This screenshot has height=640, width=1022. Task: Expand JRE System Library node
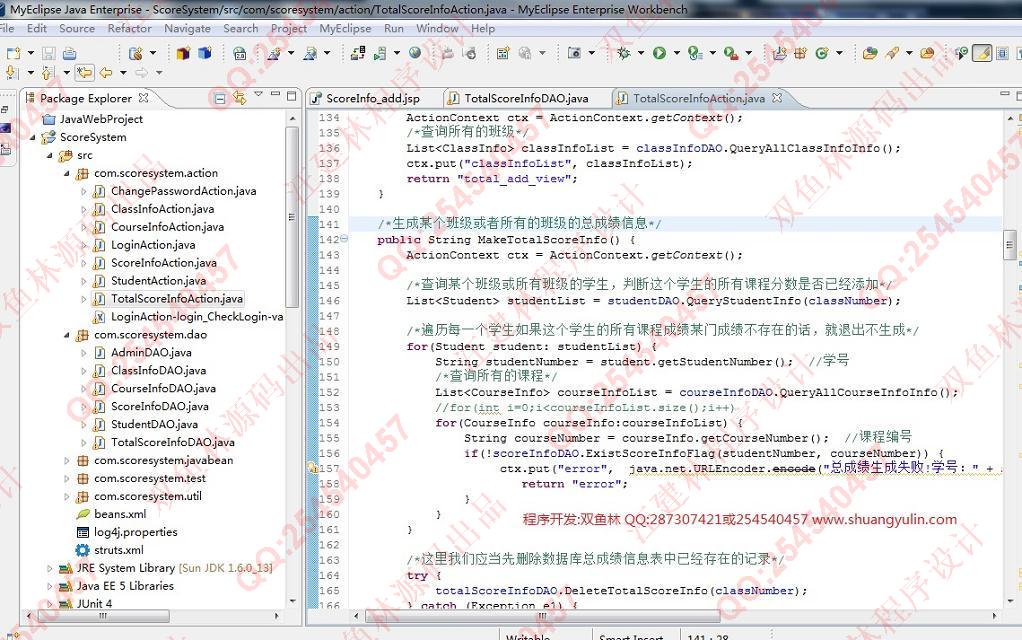(x=50, y=568)
